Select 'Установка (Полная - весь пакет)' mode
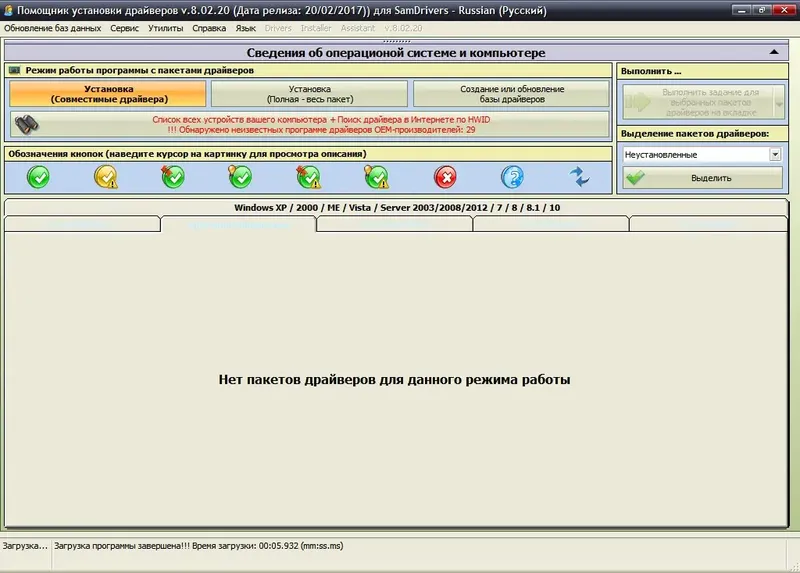This screenshot has height=573, width=800. click(309, 94)
